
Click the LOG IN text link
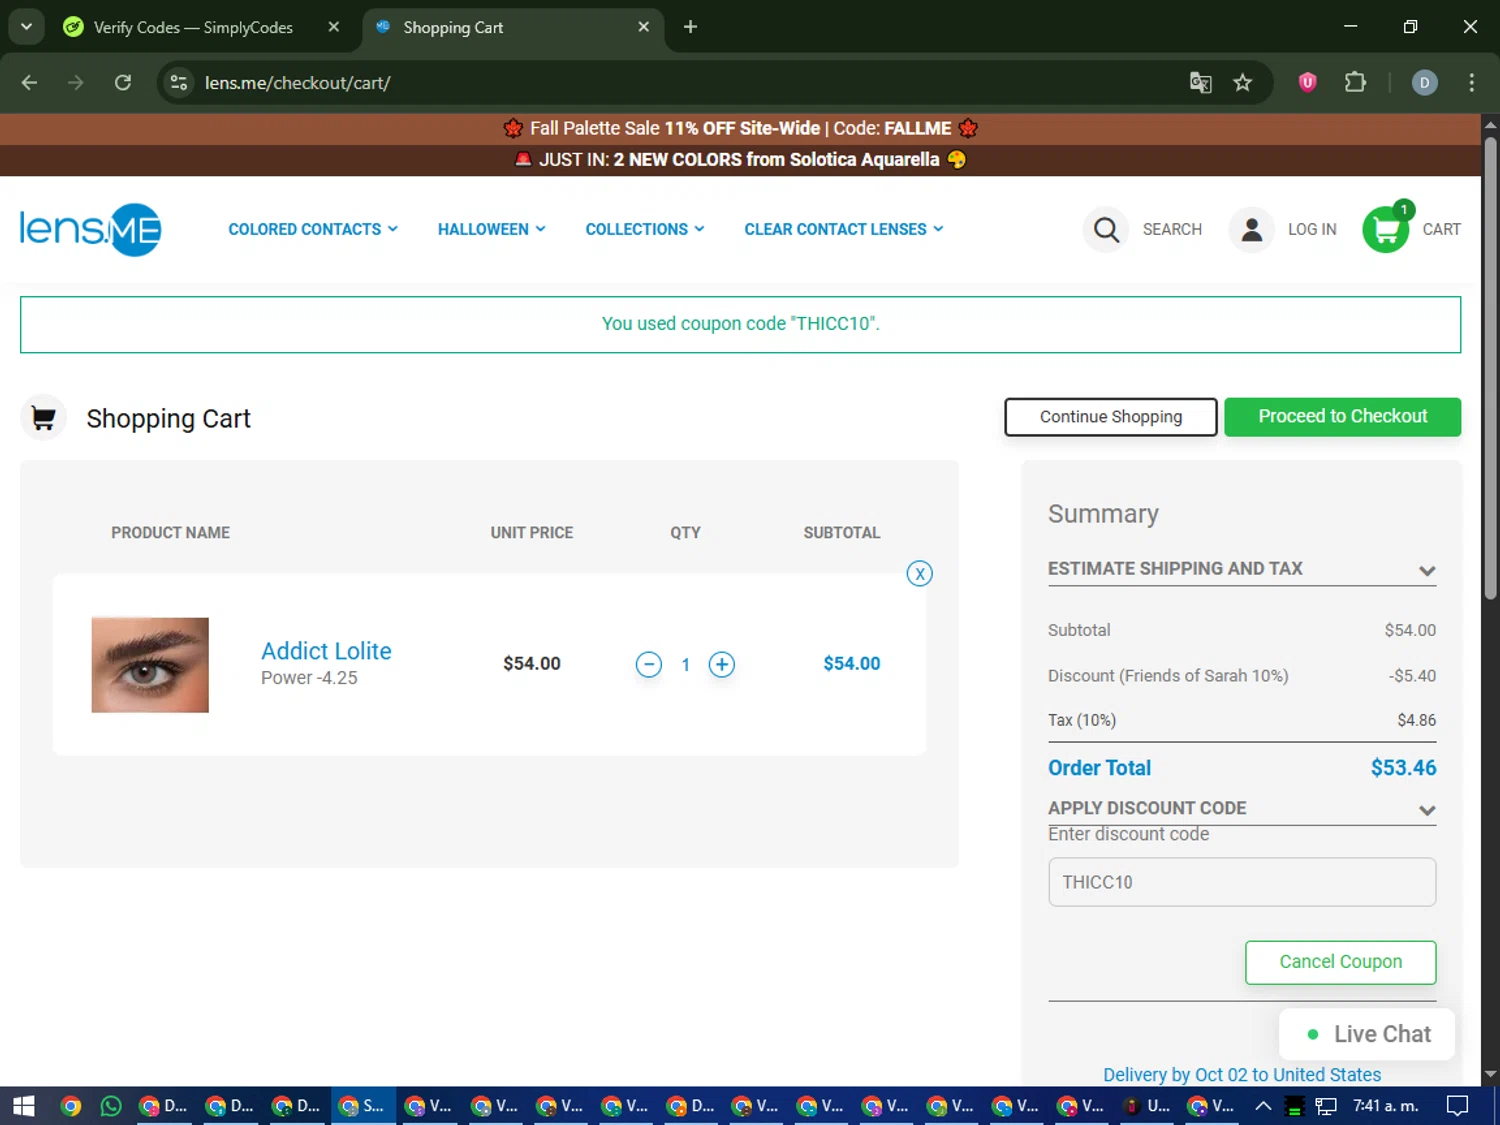point(1312,229)
